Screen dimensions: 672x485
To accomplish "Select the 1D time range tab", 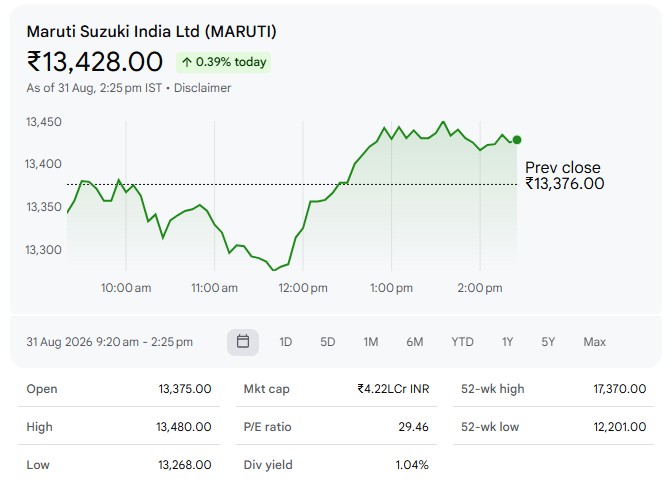I will click(x=285, y=342).
